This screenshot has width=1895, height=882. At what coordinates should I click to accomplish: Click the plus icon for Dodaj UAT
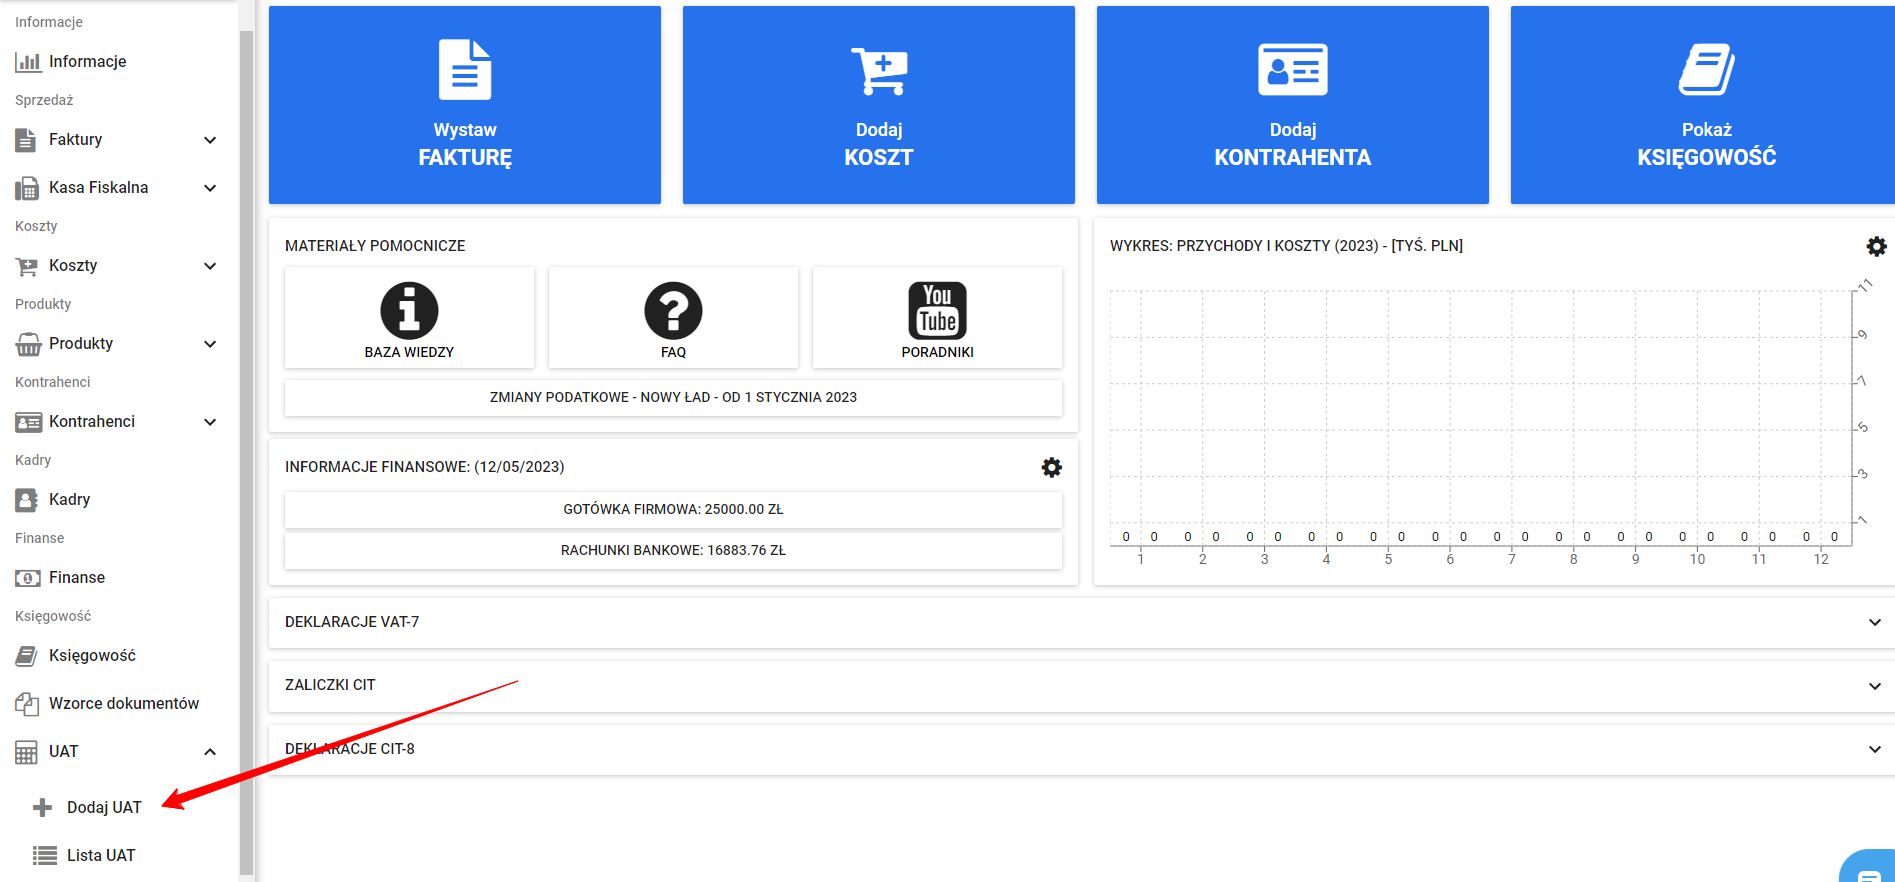42,807
